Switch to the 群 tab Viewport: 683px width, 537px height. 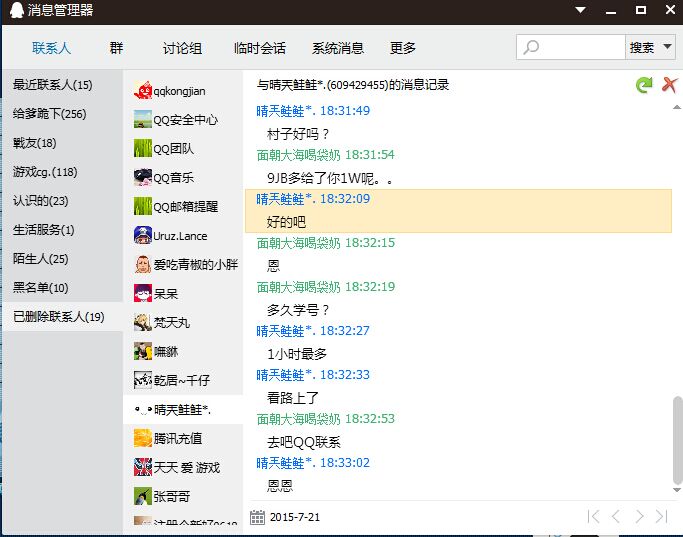116,48
